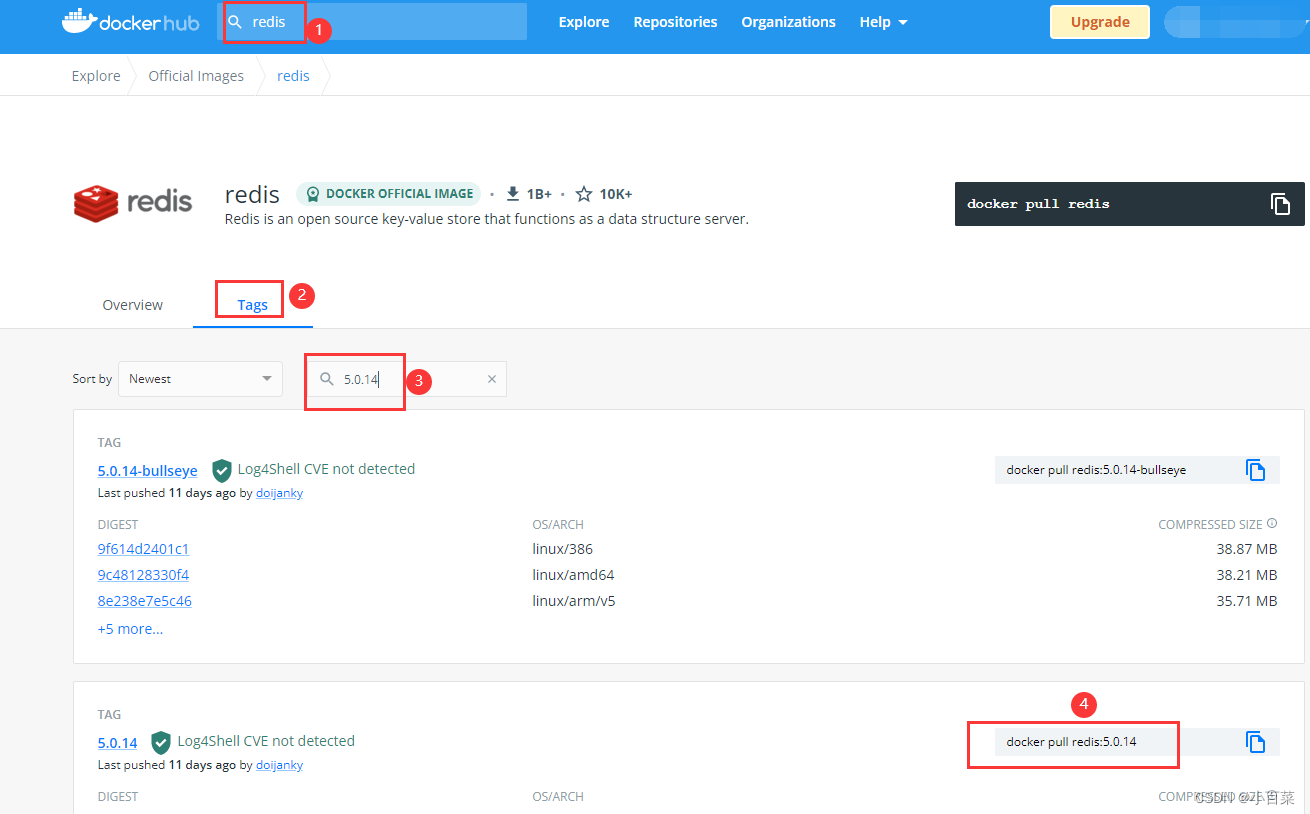Click 'Log4Shell CVE not detected' for 5.0.14-bullseye
The image size is (1310, 814).
326,469
